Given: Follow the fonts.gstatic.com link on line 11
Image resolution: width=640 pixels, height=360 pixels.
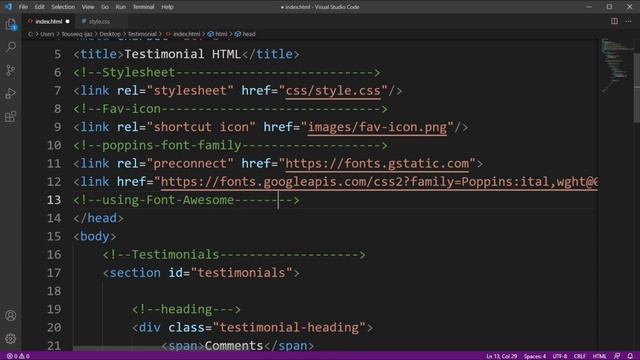Looking at the screenshot, I should pyautogui.click(x=377, y=164).
